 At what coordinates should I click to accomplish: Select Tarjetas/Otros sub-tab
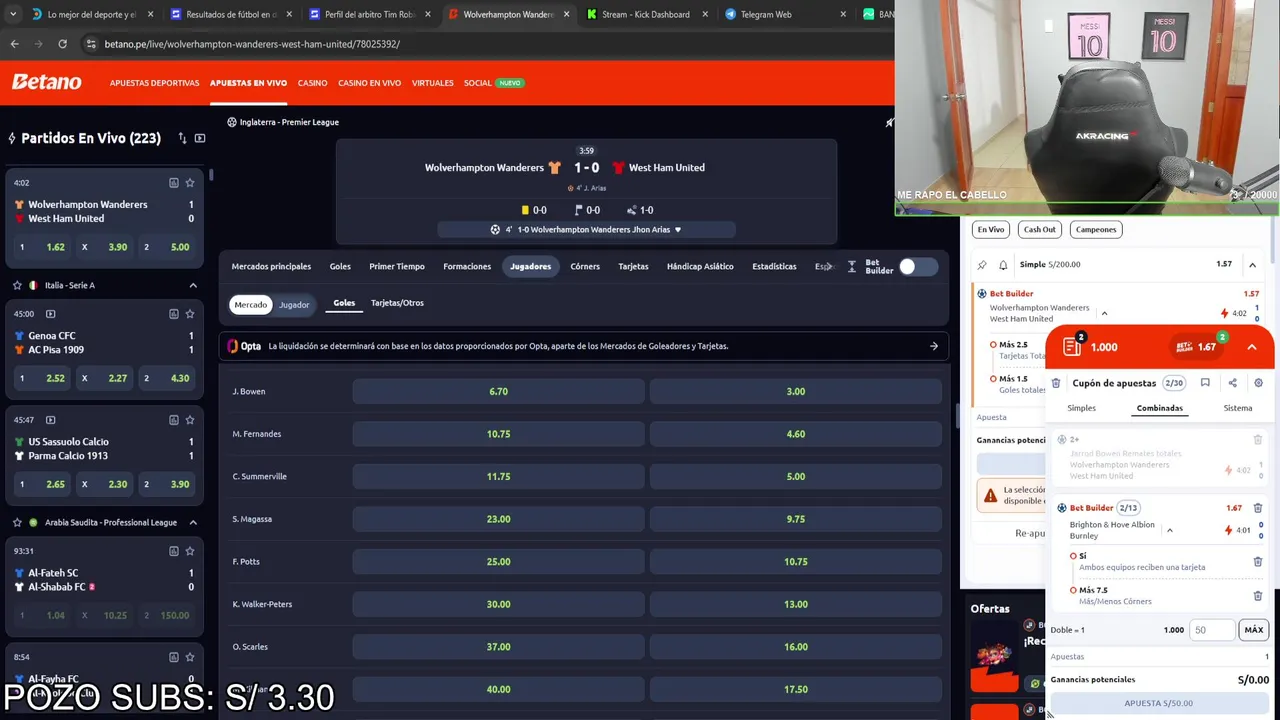(x=397, y=303)
